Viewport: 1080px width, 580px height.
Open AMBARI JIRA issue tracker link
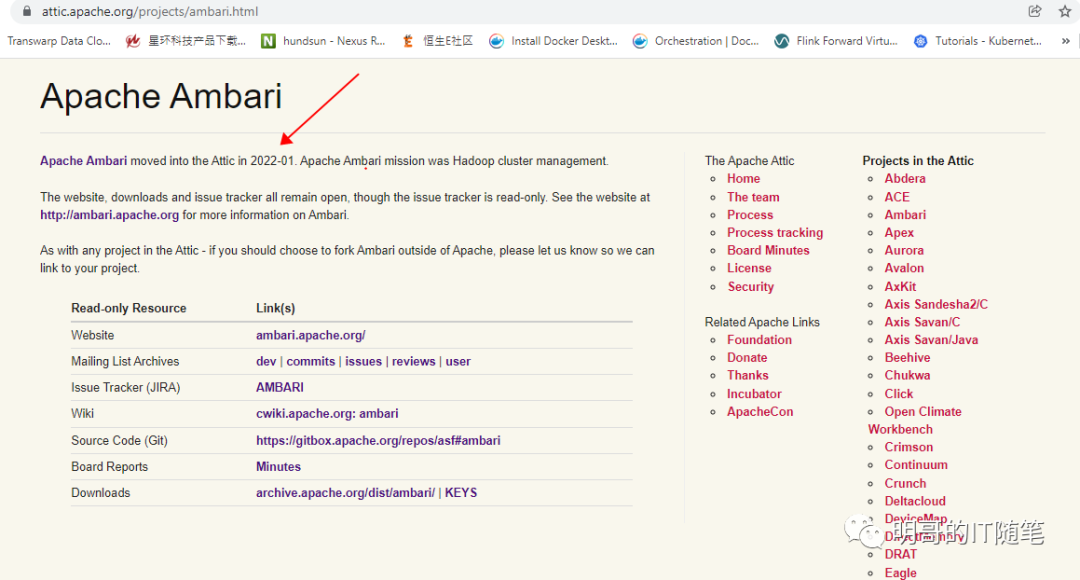point(280,388)
